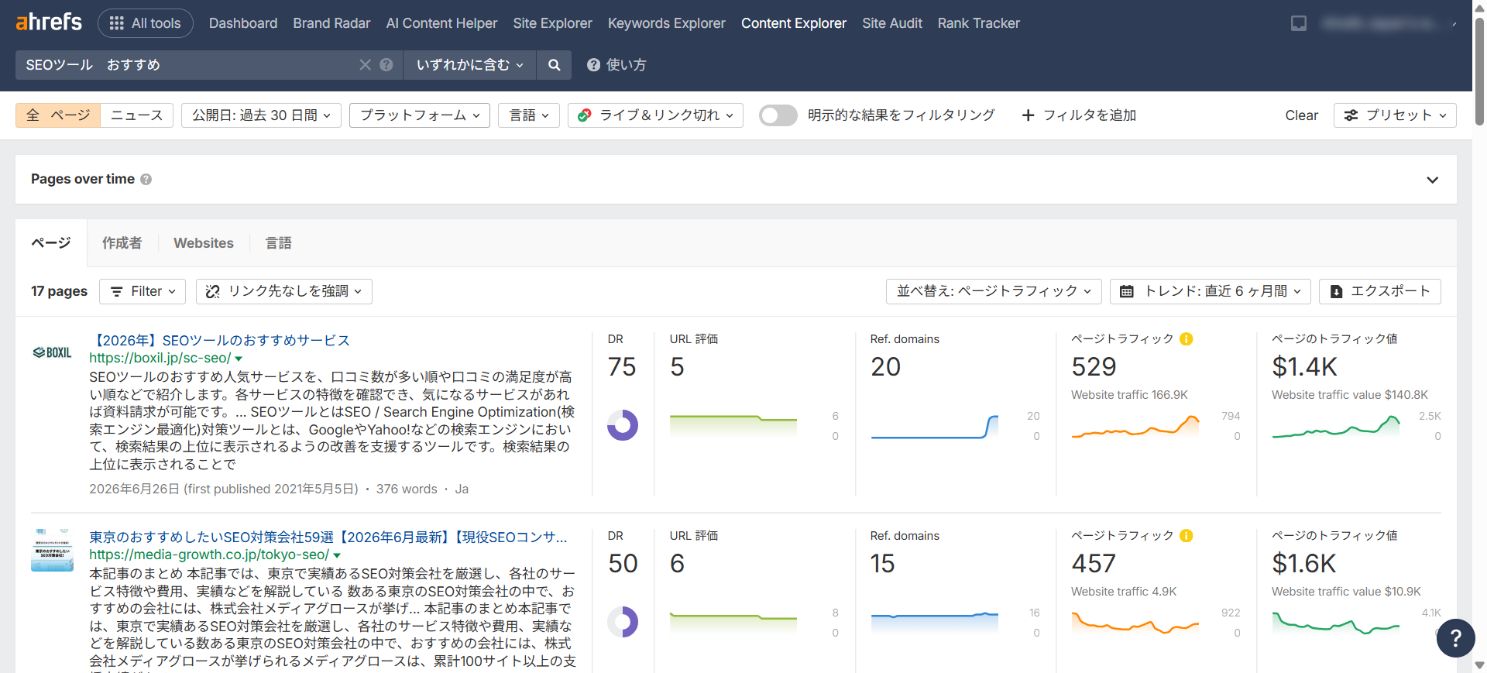This screenshot has height=673, width=1487.
Task: Open the プリセット dropdown
Action: (1395, 115)
